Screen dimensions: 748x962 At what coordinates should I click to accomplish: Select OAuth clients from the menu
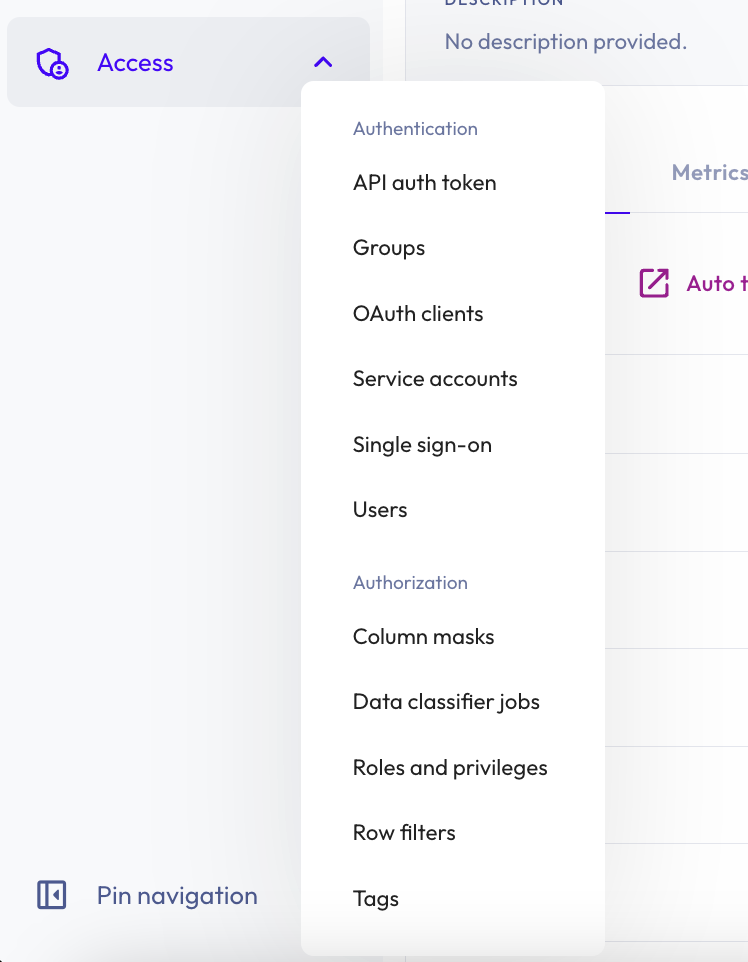418,313
